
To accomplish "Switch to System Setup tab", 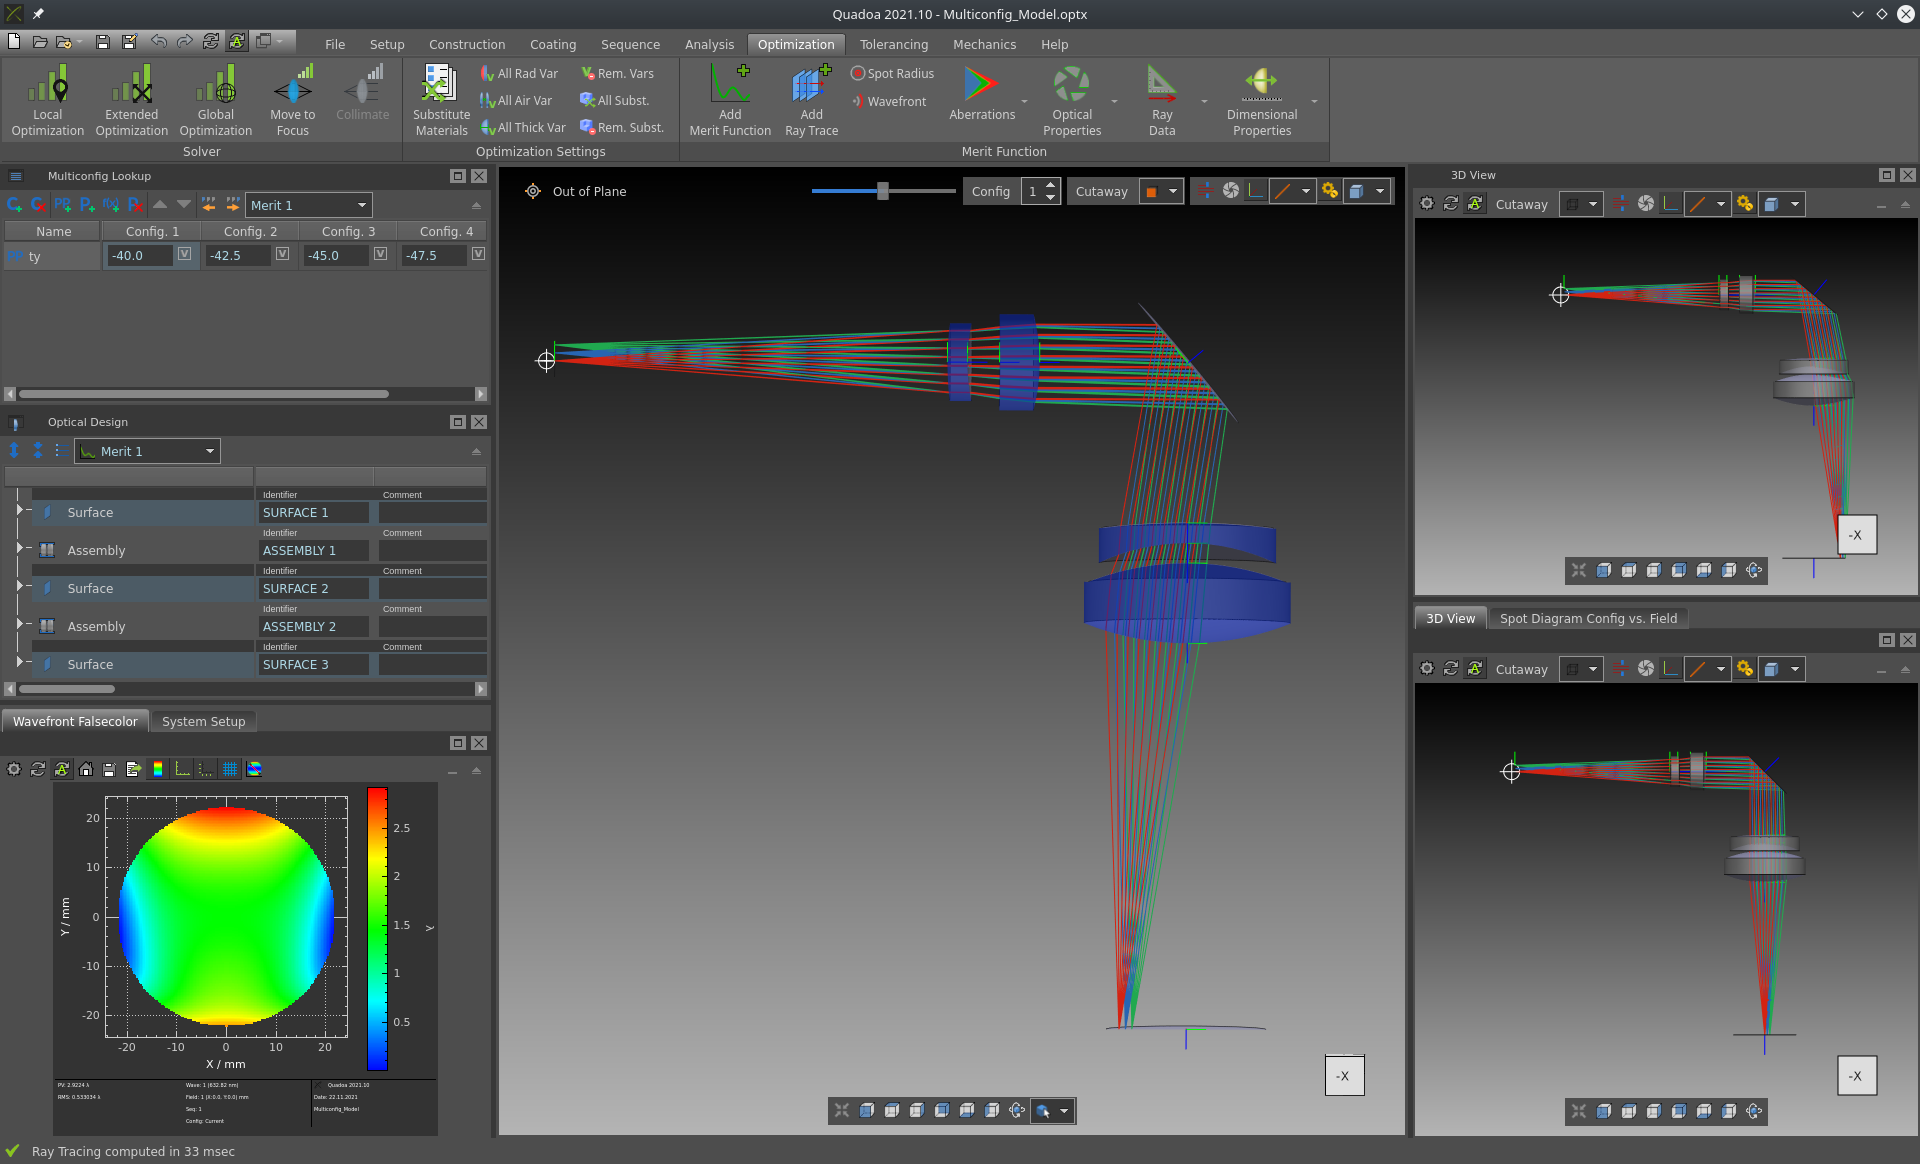I will pos(204,721).
